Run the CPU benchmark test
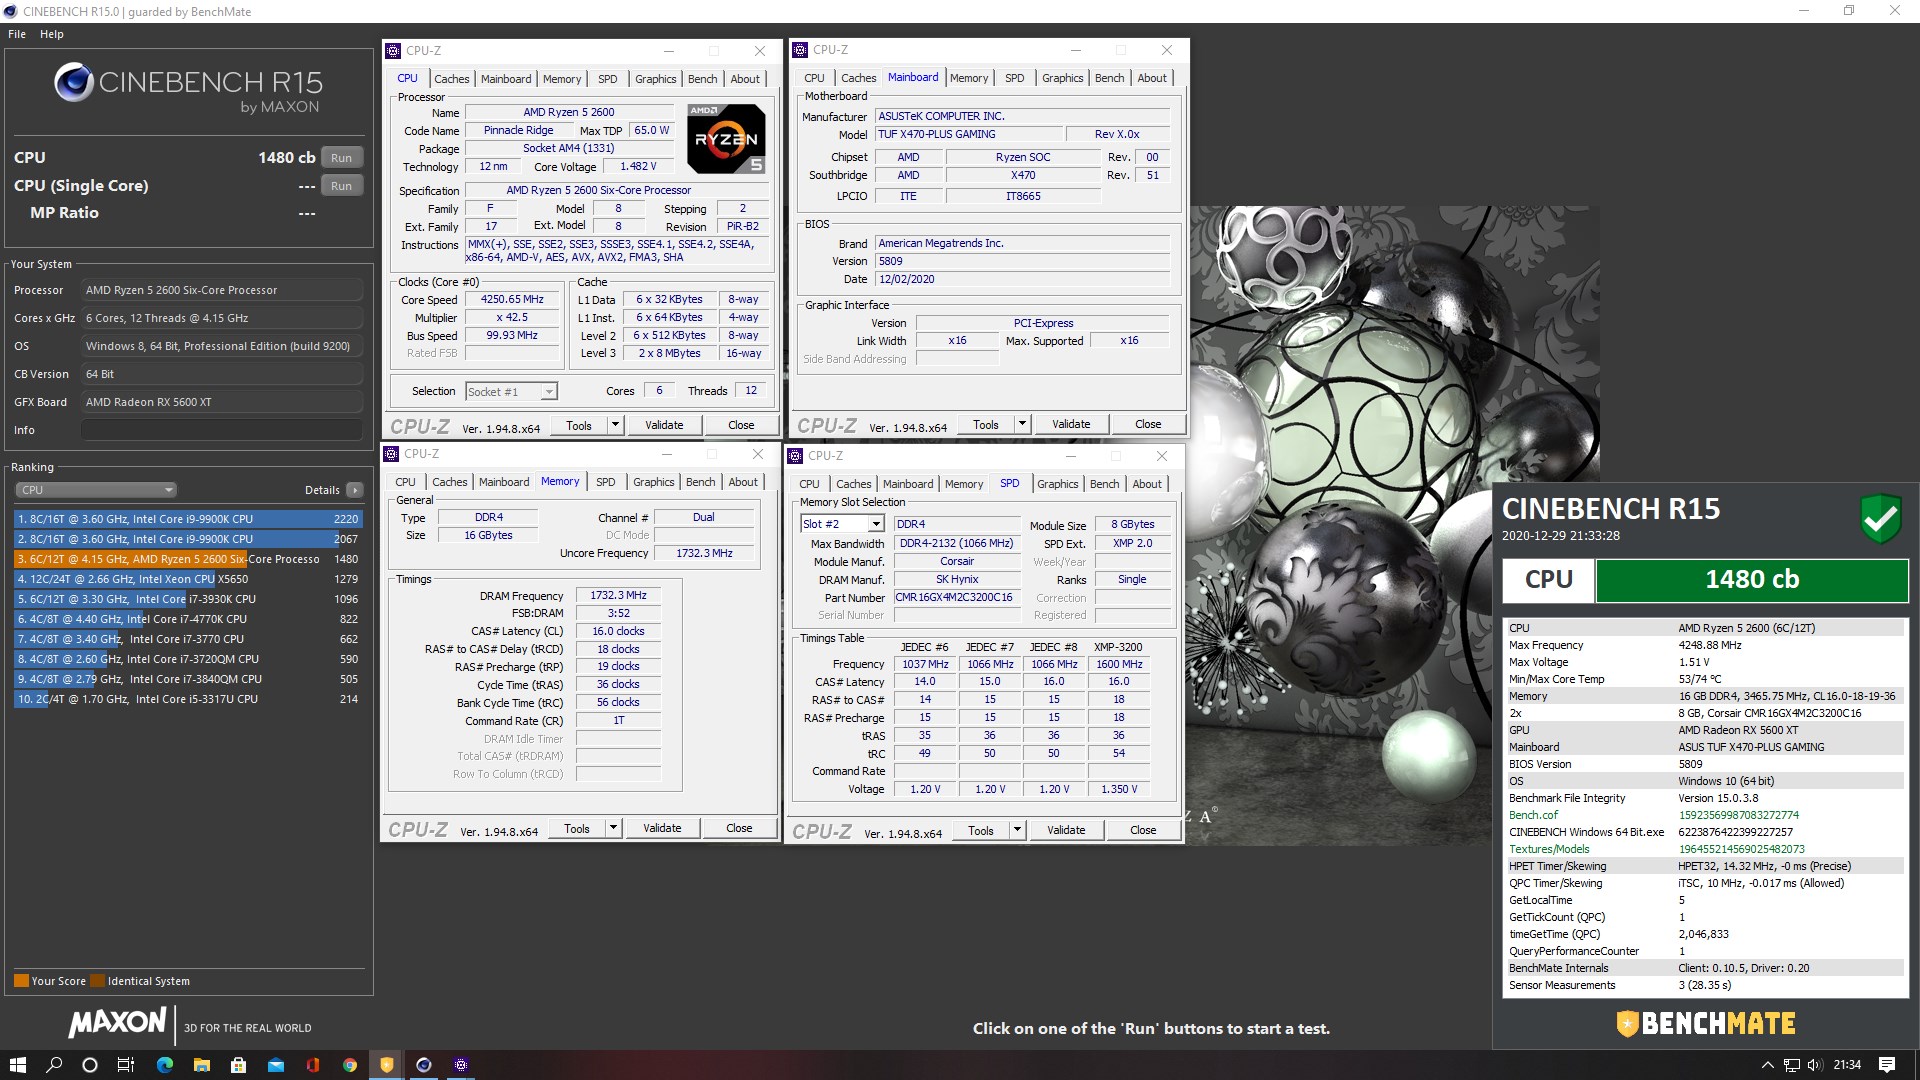Image resolution: width=1920 pixels, height=1080 pixels. pos(342,158)
